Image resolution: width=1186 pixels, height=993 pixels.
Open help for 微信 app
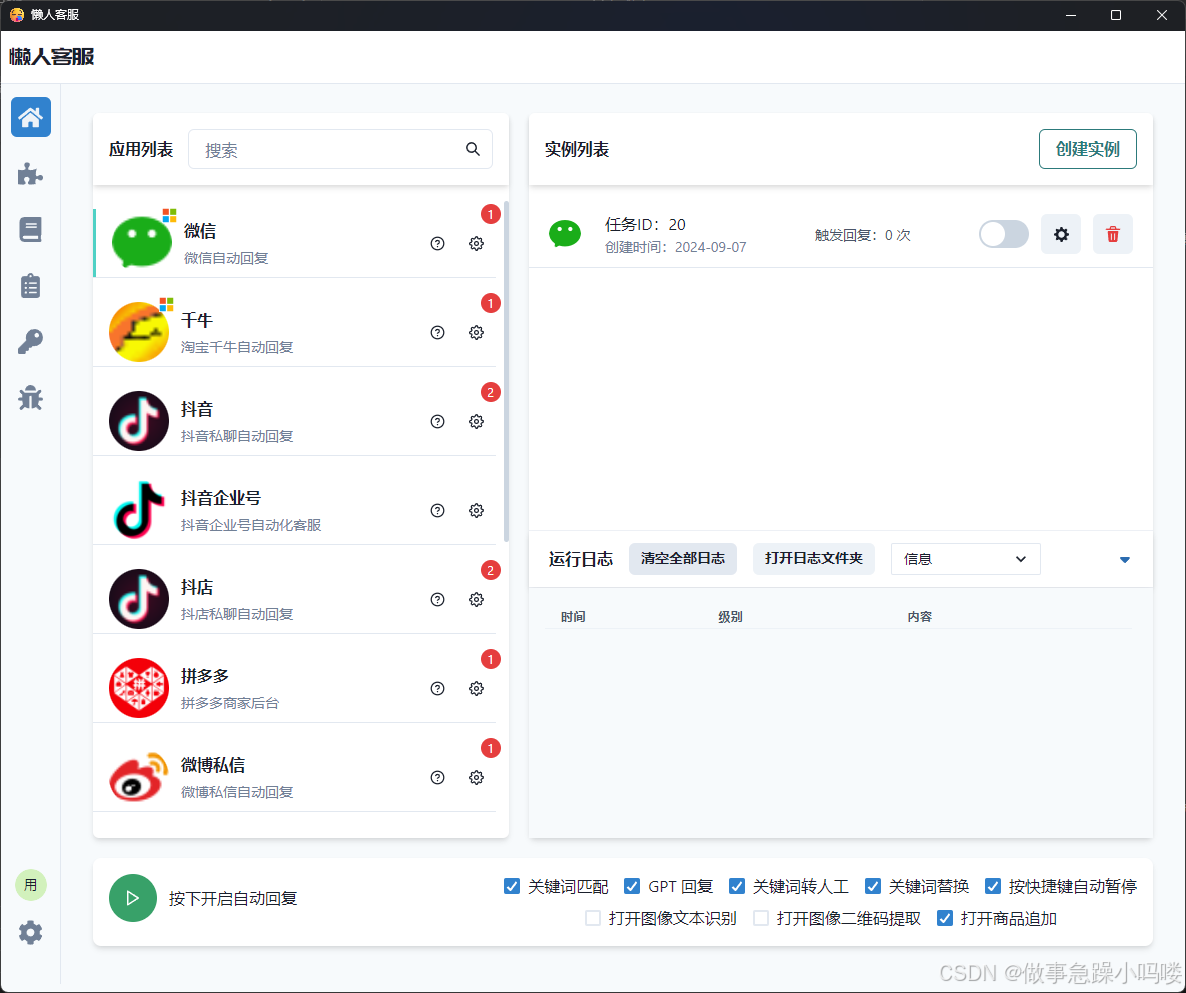[x=437, y=244]
